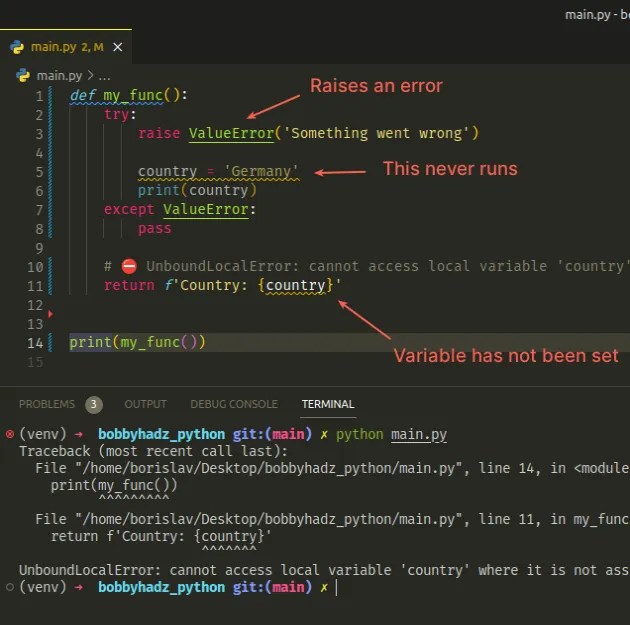Click the 'Germany' string on line 5
Screen dimensions: 630x625
pos(261,172)
